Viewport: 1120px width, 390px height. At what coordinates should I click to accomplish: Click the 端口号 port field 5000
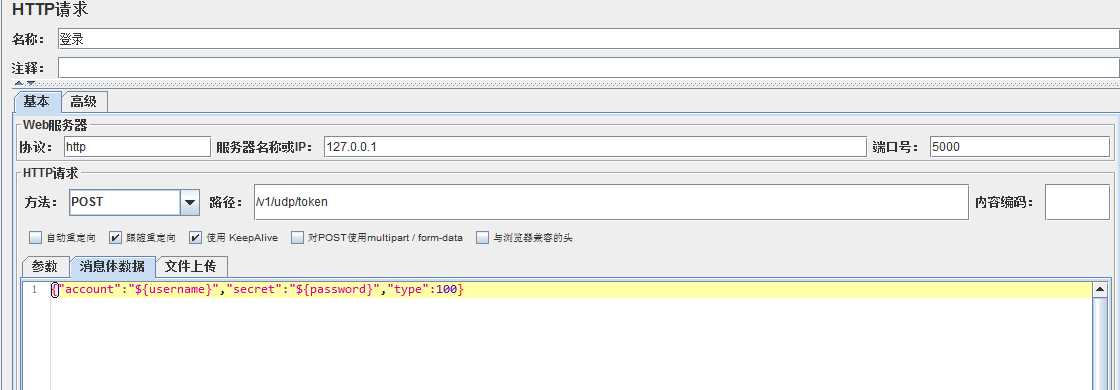coord(1020,147)
